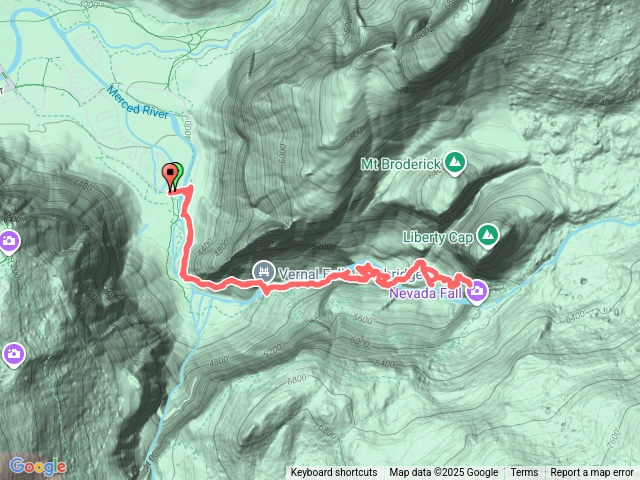640x480 pixels.
Task: Open the Terms link
Action: (x=524, y=473)
